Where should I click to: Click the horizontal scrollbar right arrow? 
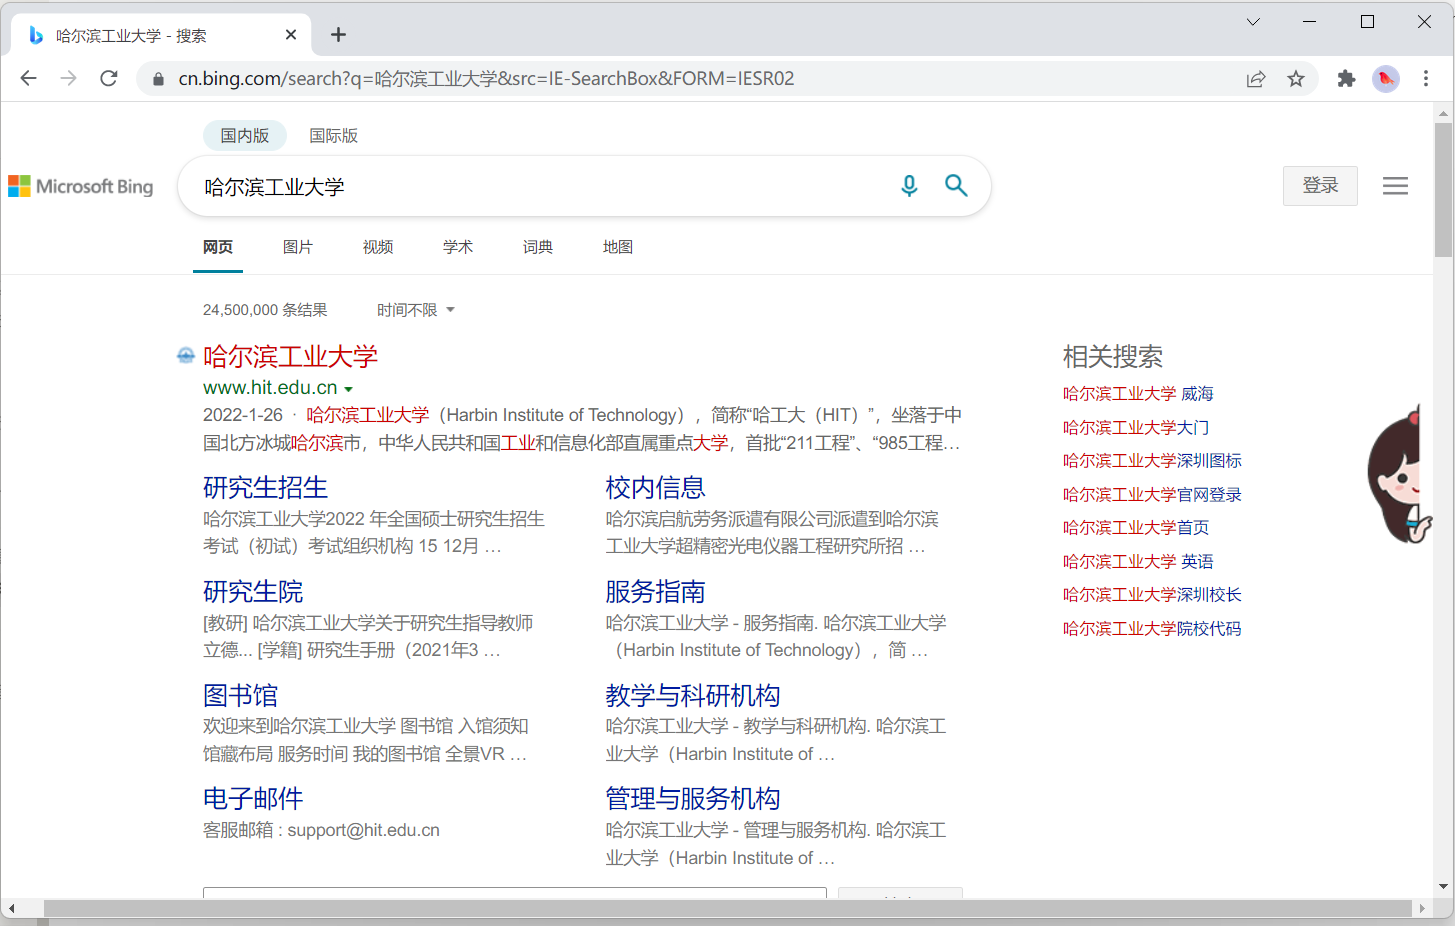pyautogui.click(x=1423, y=908)
